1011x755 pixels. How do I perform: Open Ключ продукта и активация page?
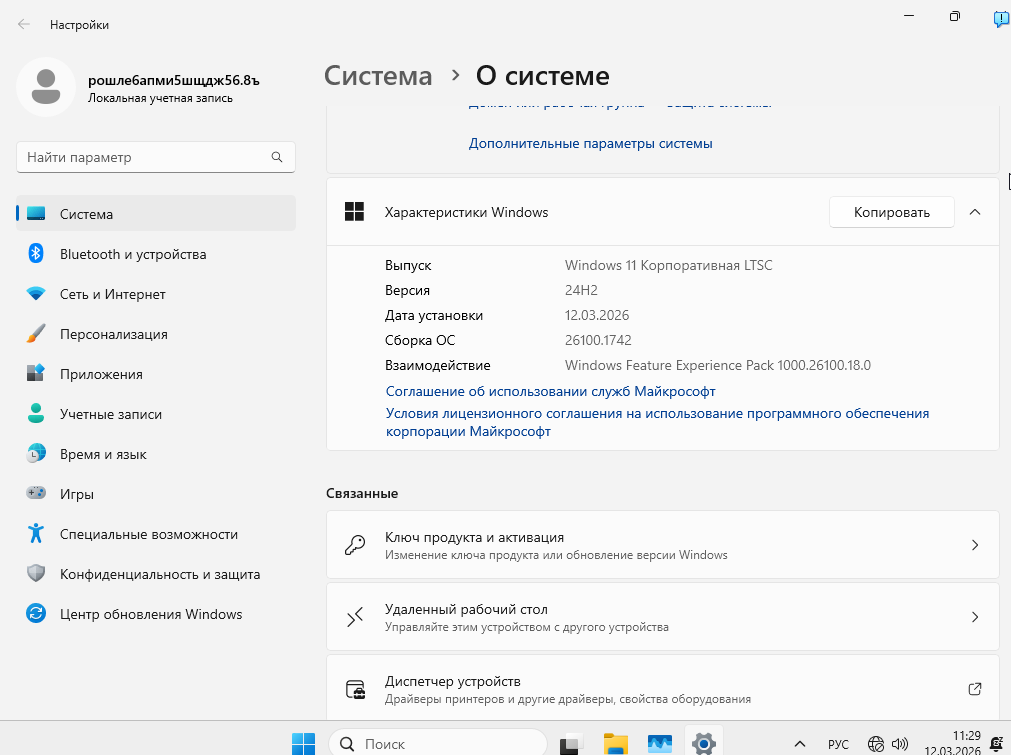(662, 545)
